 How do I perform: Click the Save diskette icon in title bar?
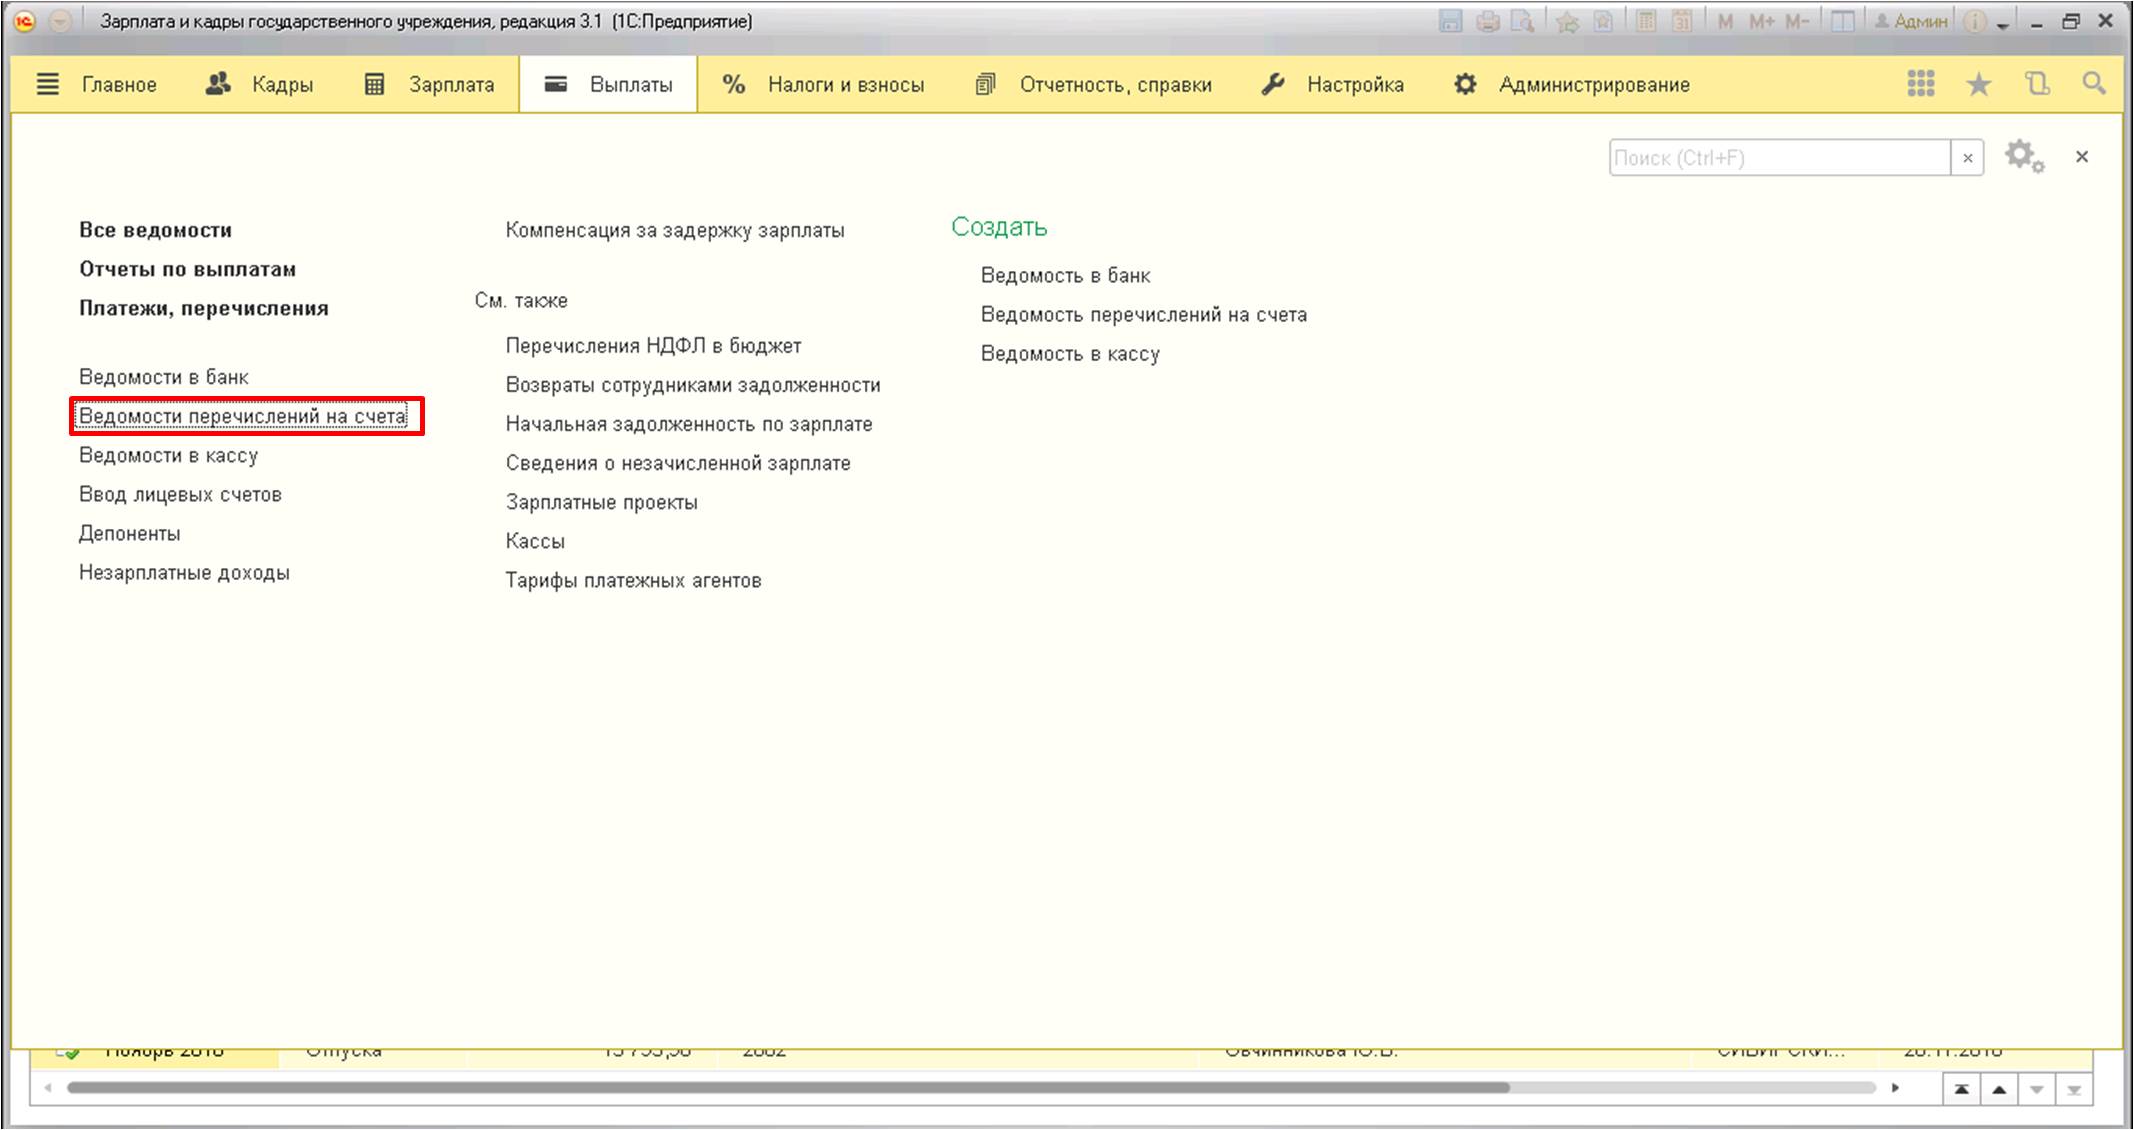1451,21
